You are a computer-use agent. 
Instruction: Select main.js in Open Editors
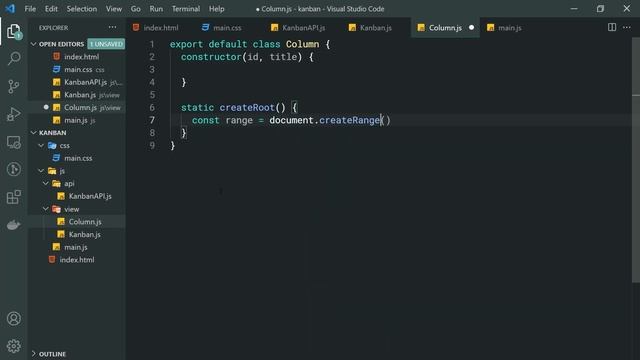pos(77,120)
